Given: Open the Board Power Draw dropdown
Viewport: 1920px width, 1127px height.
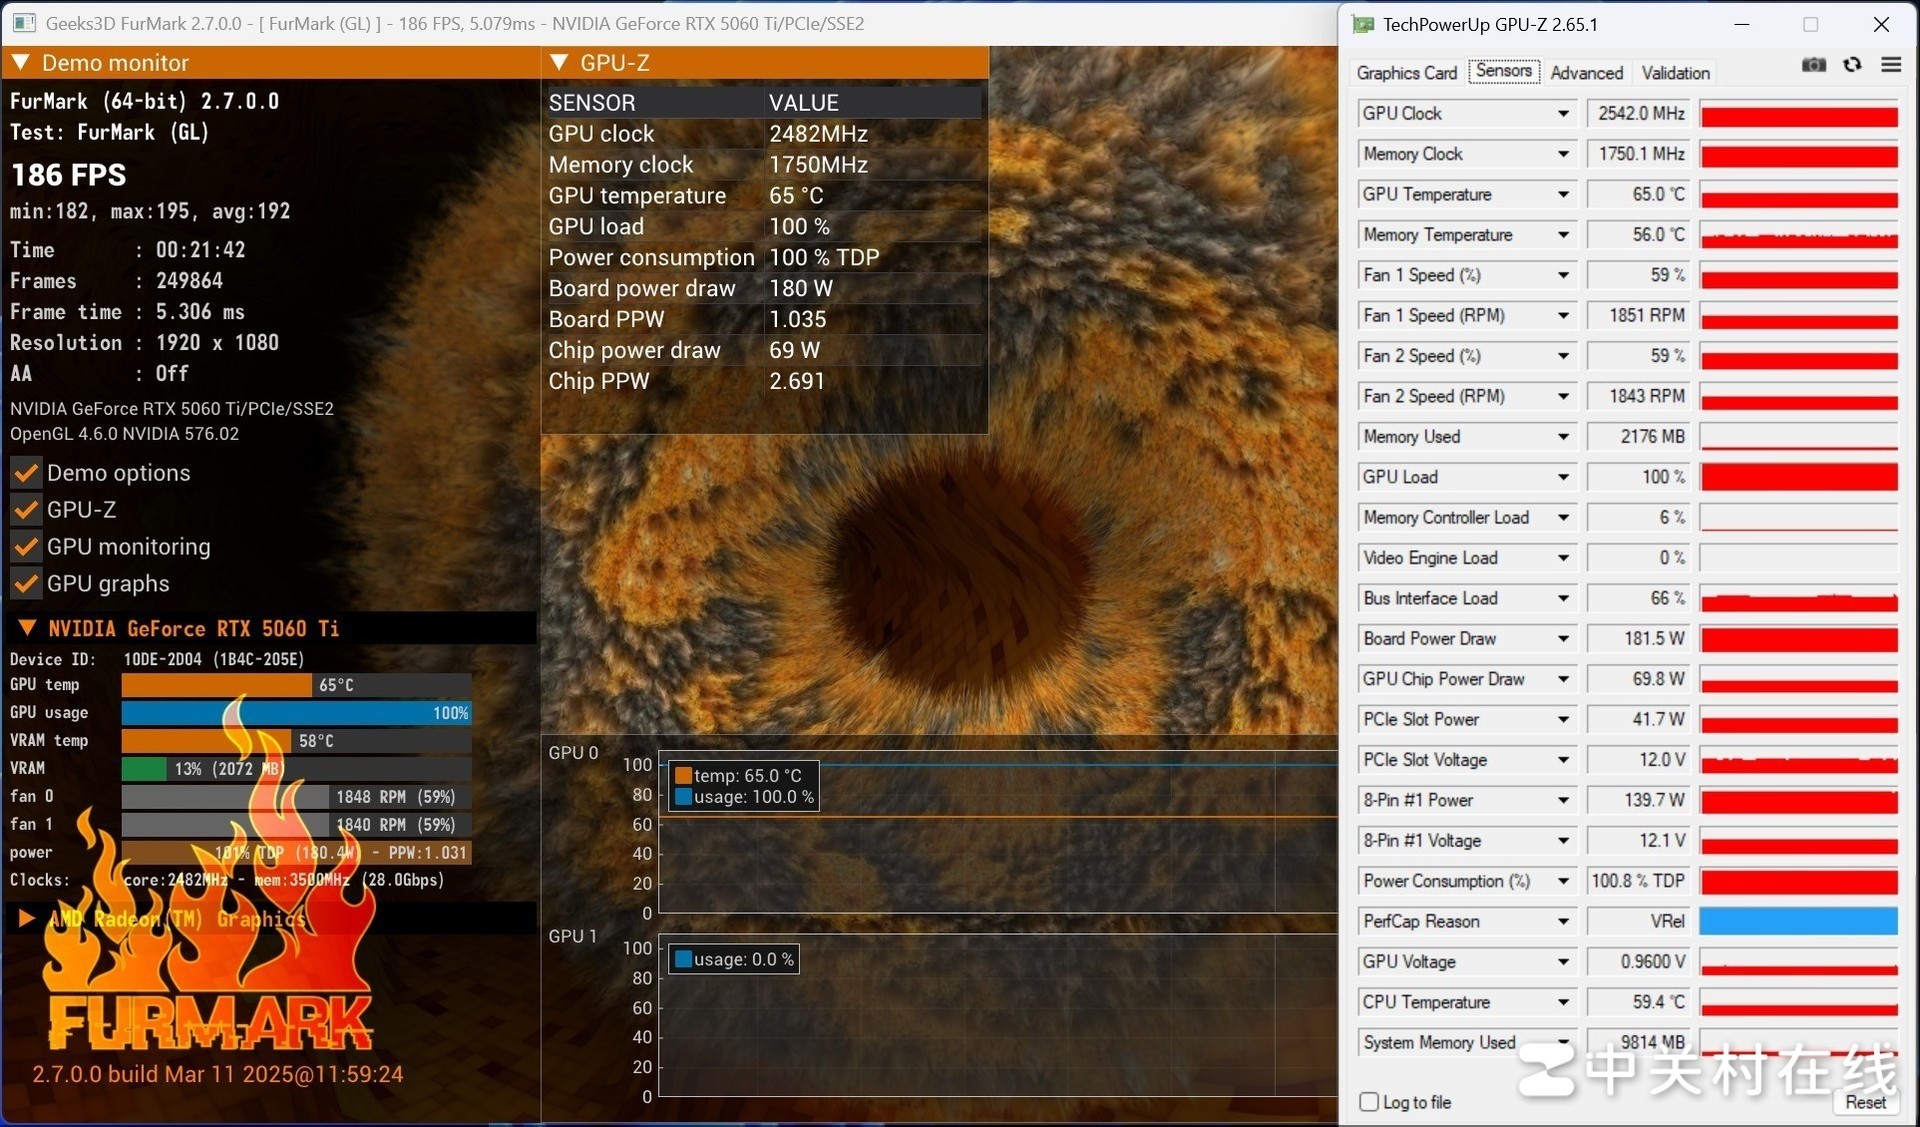Looking at the screenshot, I should [x=1563, y=639].
